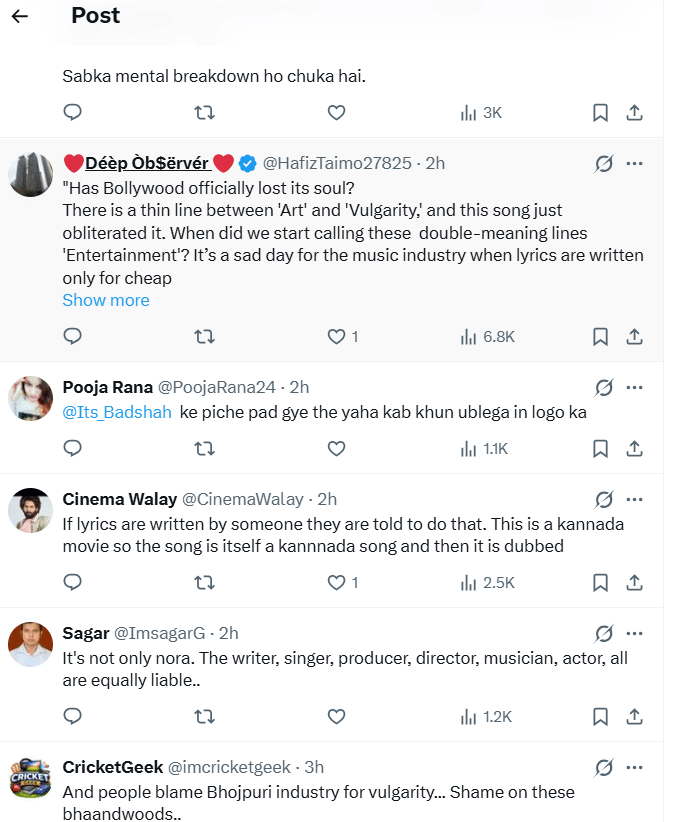
Task: Repost Pooja Rana's reply
Action: (x=204, y=449)
